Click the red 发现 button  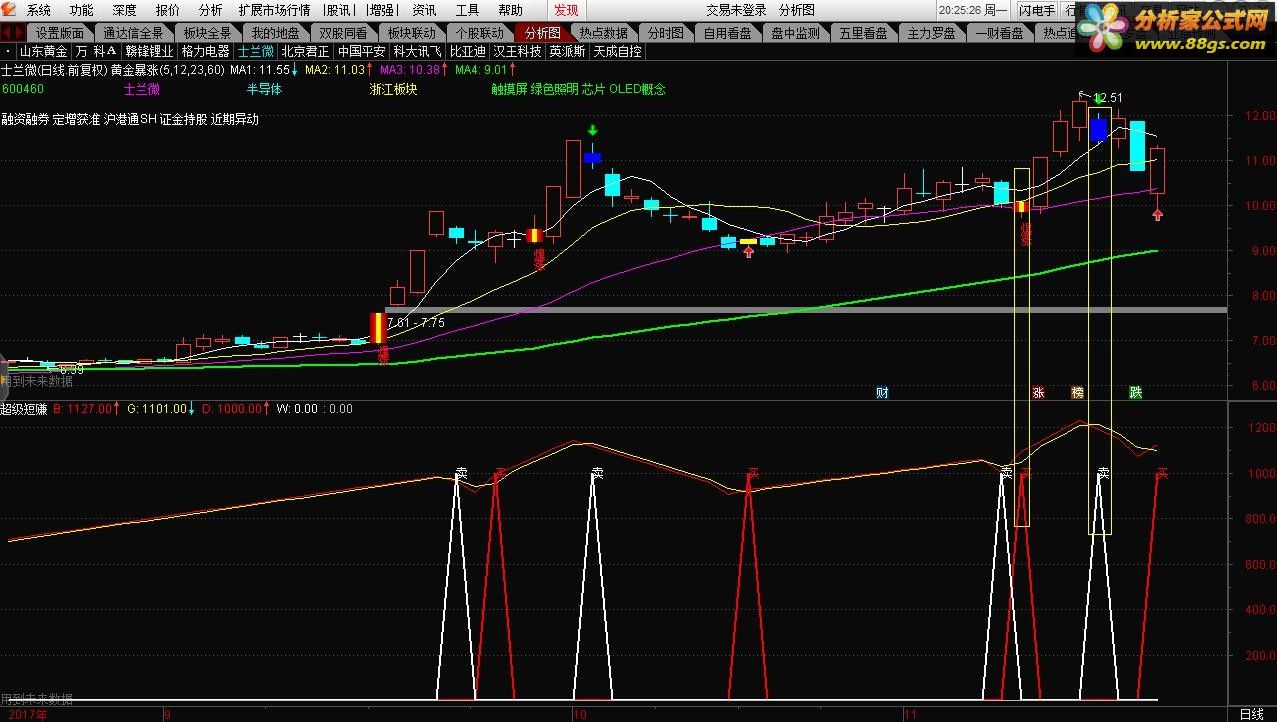click(x=566, y=10)
